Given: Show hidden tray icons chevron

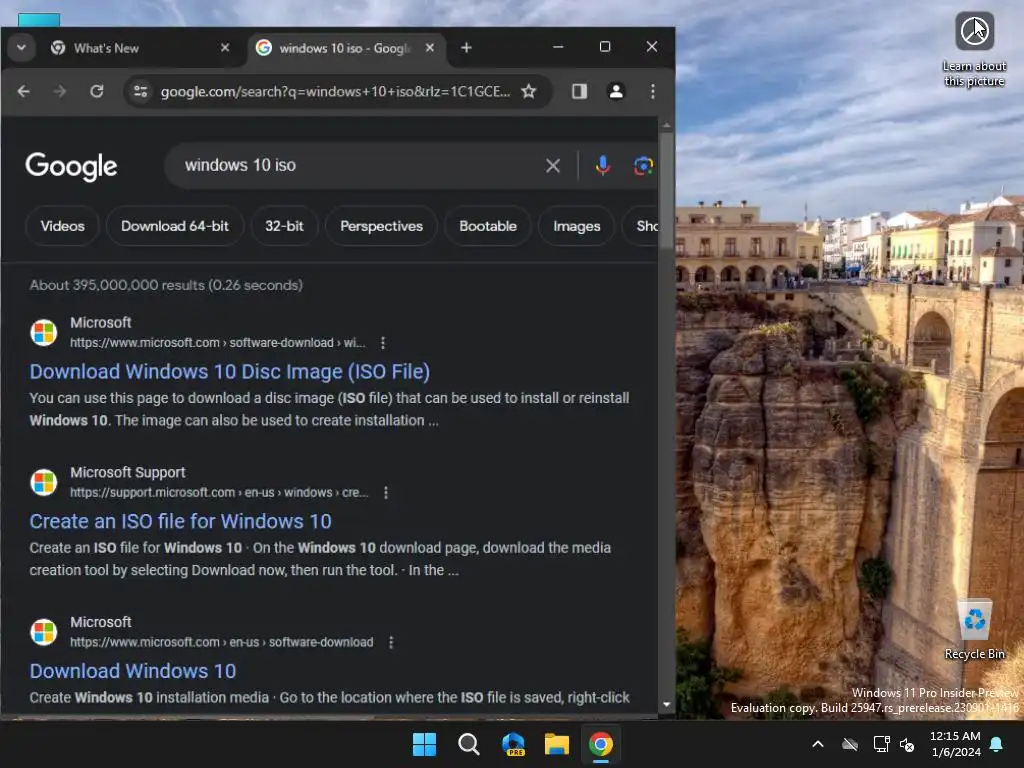Looking at the screenshot, I should click(818, 744).
